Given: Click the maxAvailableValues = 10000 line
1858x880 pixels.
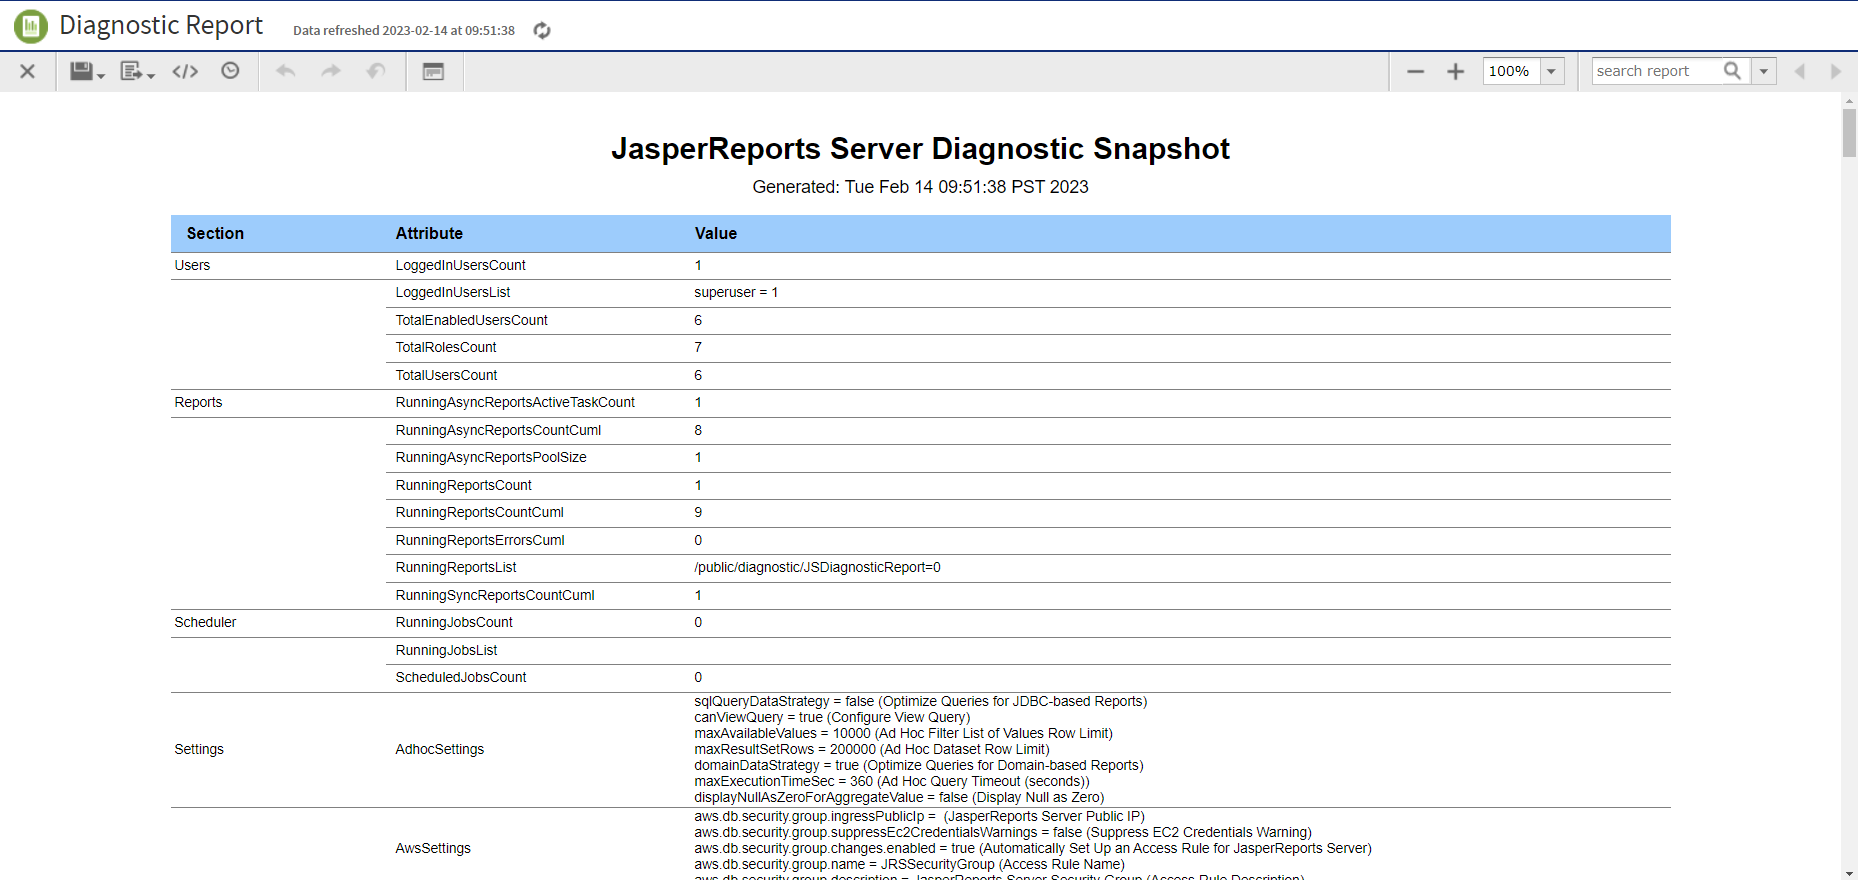Looking at the screenshot, I should click(x=903, y=733).
